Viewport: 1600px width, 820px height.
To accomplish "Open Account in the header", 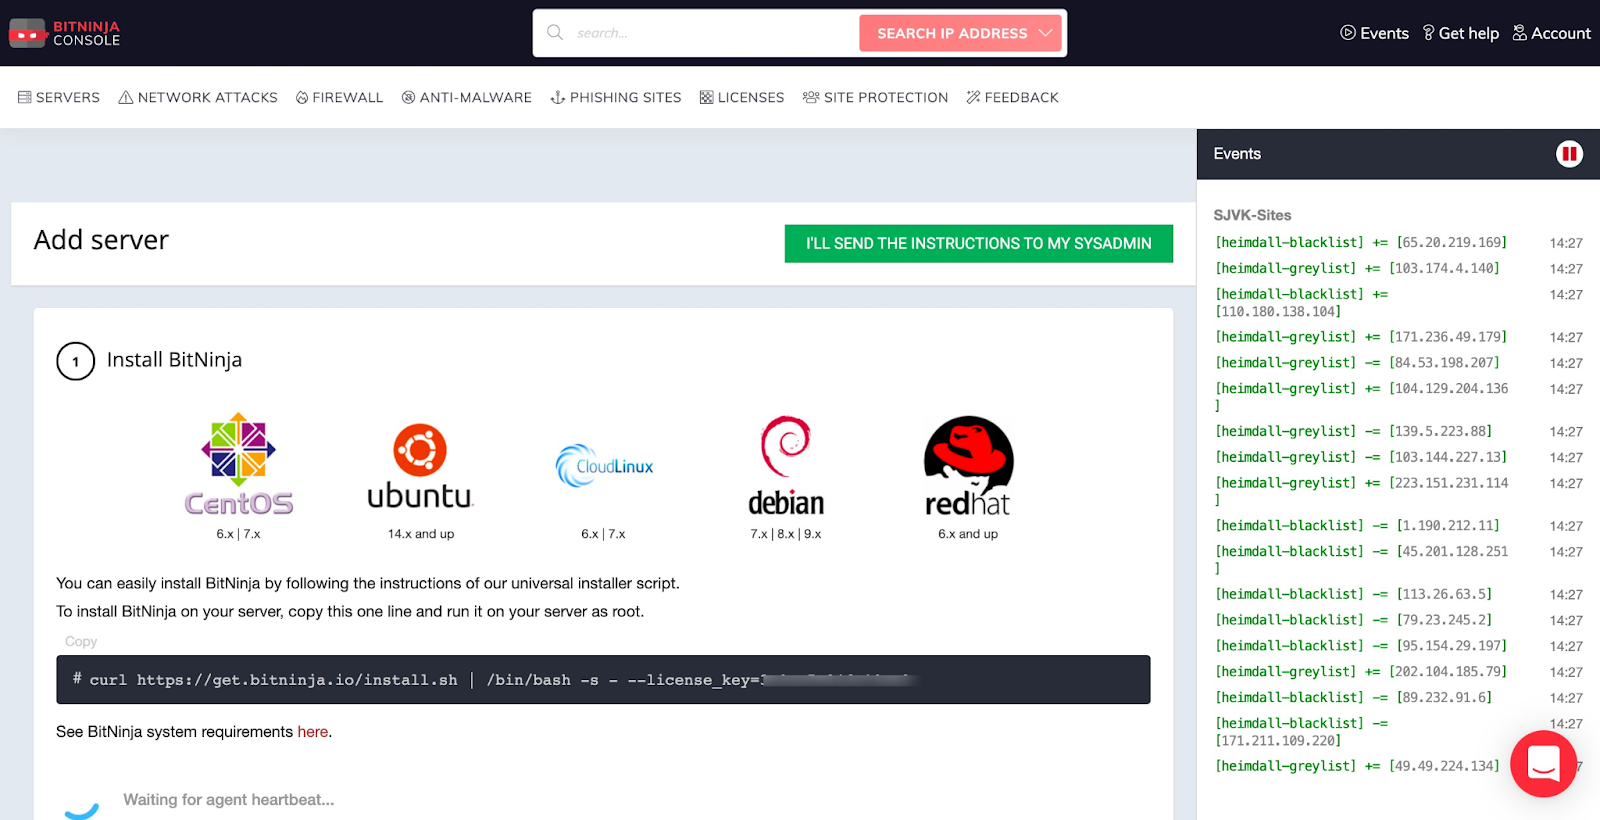I will 1551,33.
